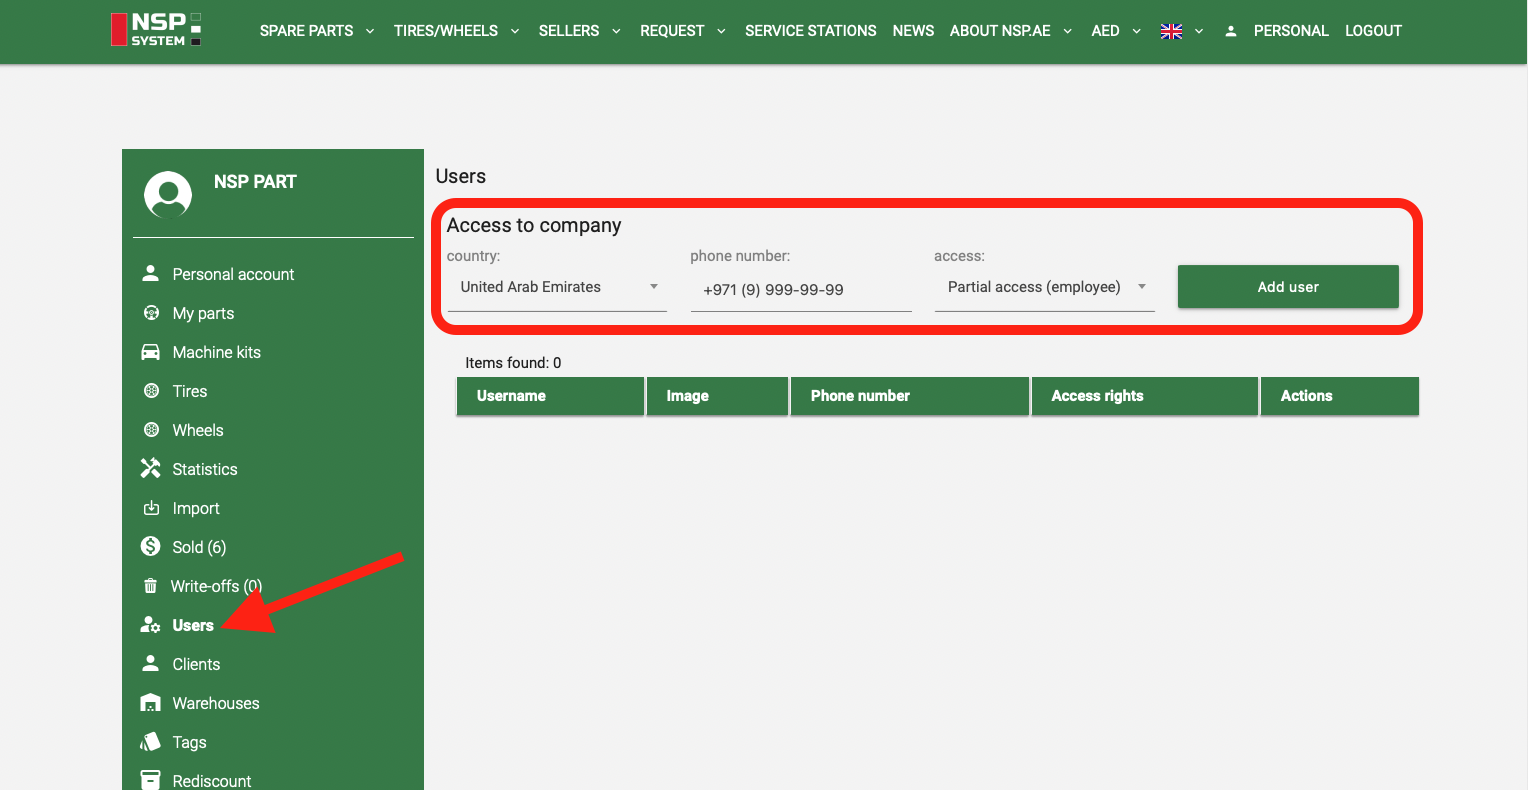Click the garage icon beside Warehouses

(151, 703)
